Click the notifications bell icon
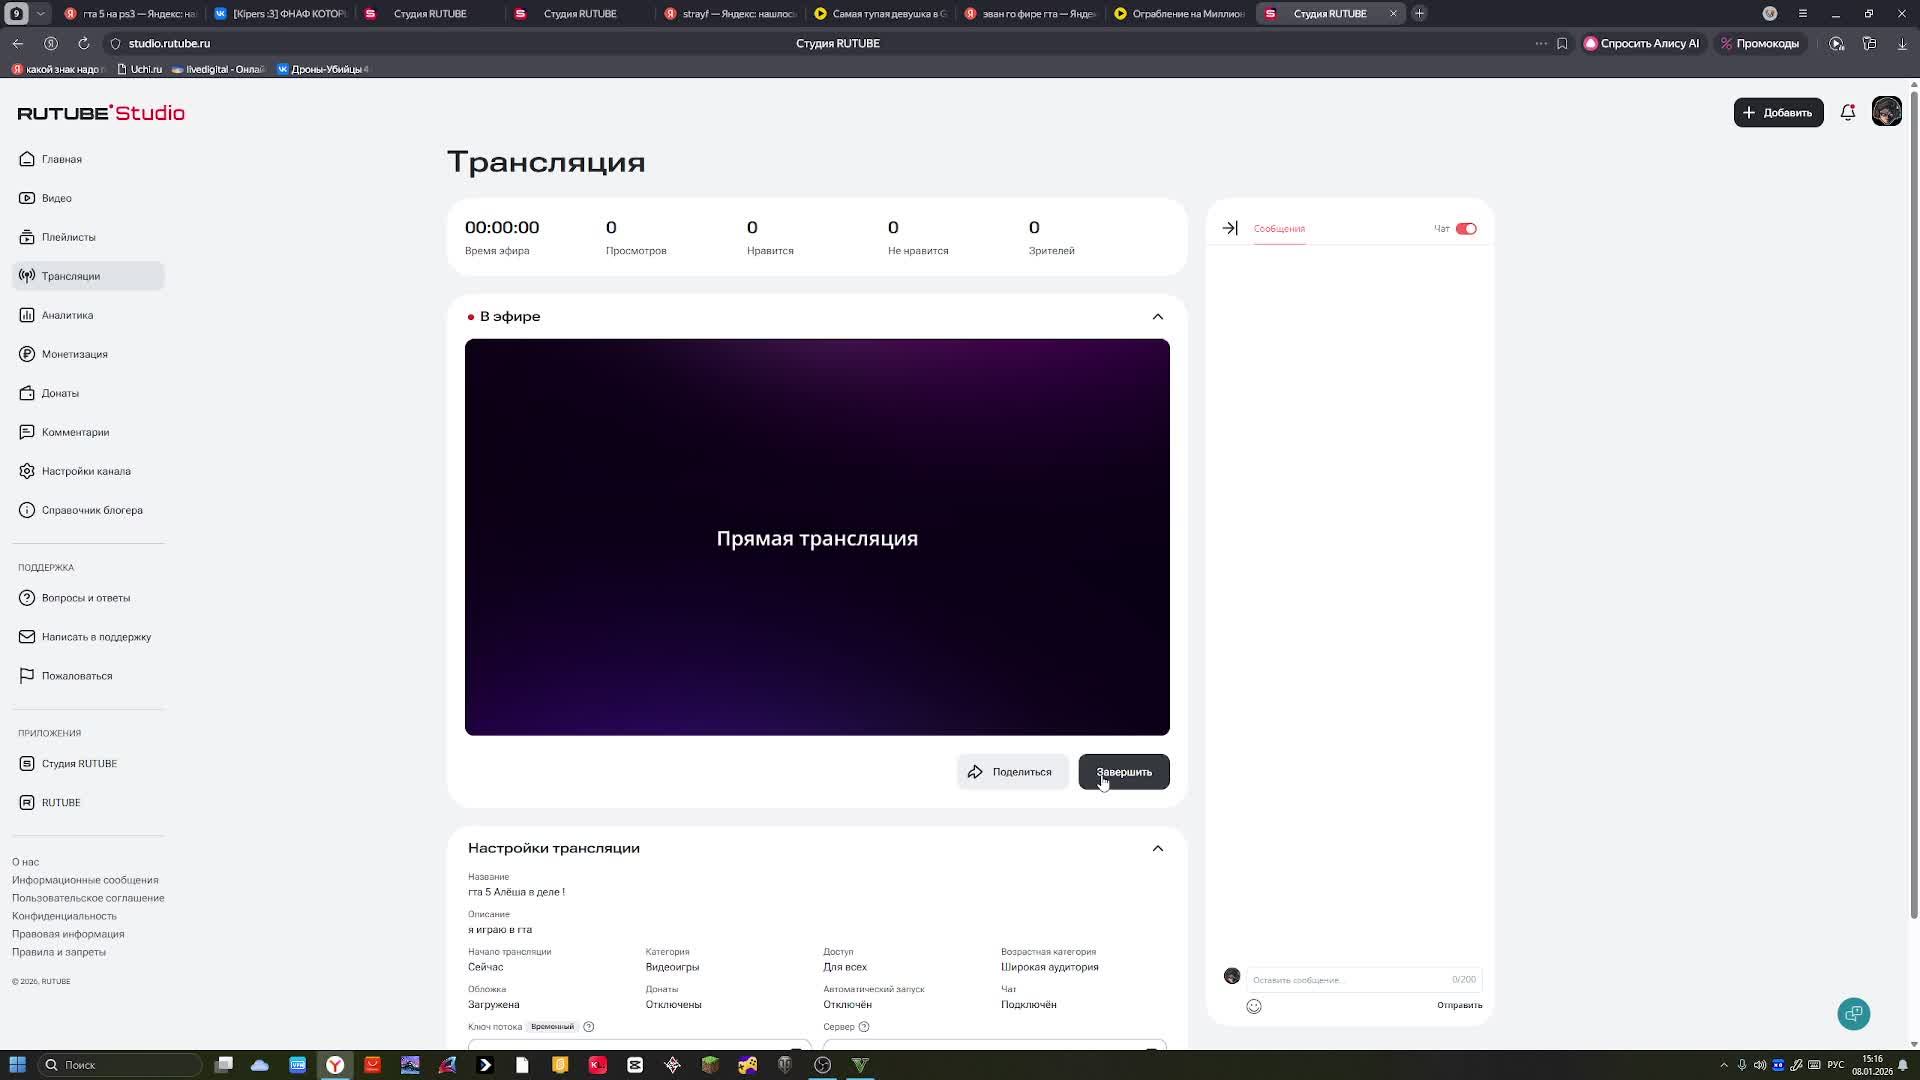This screenshot has height=1080, width=1920. tap(1848, 113)
